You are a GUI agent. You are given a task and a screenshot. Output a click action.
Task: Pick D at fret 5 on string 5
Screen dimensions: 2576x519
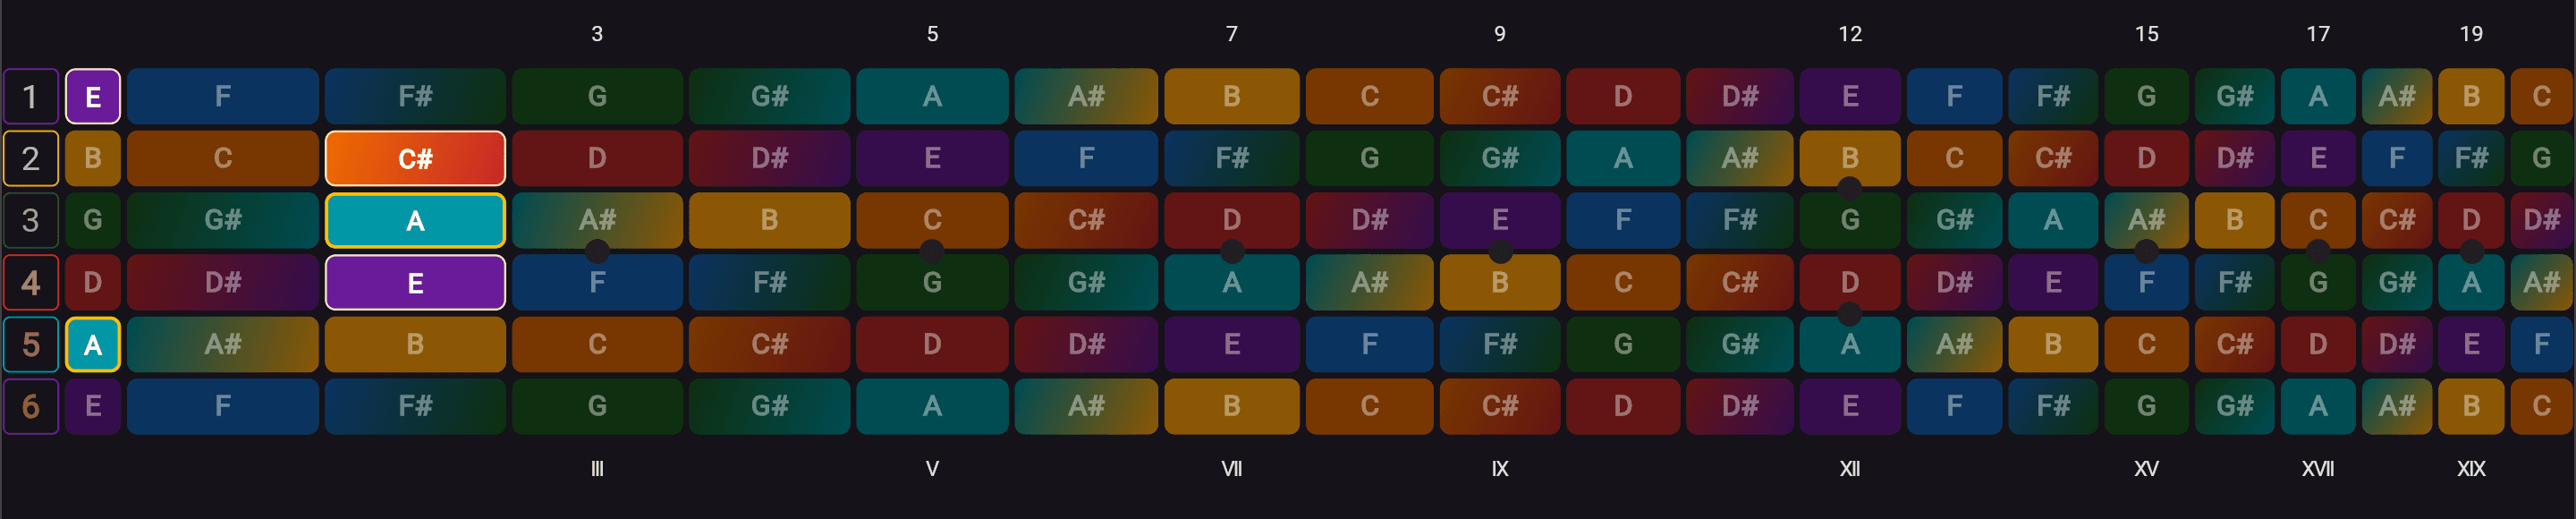click(x=932, y=345)
